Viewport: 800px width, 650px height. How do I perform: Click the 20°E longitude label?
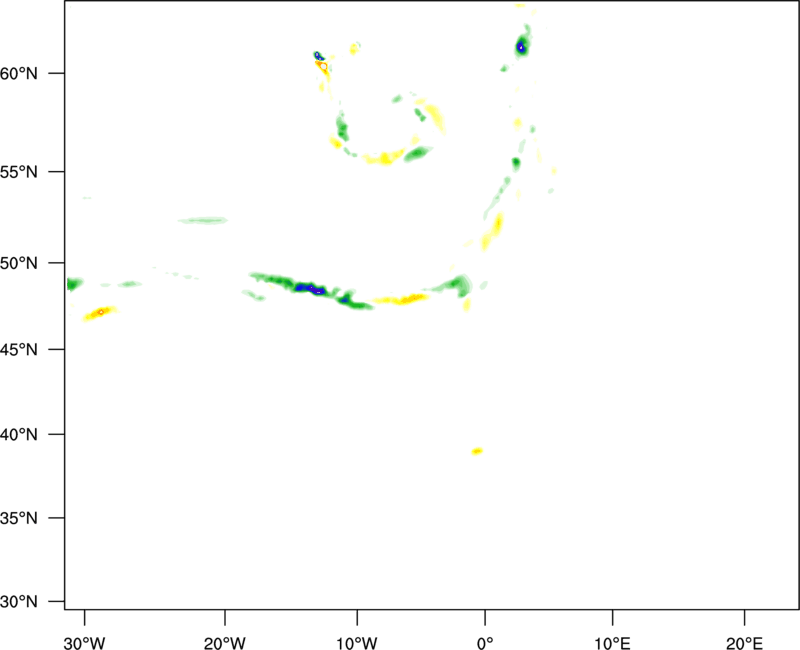(744, 643)
